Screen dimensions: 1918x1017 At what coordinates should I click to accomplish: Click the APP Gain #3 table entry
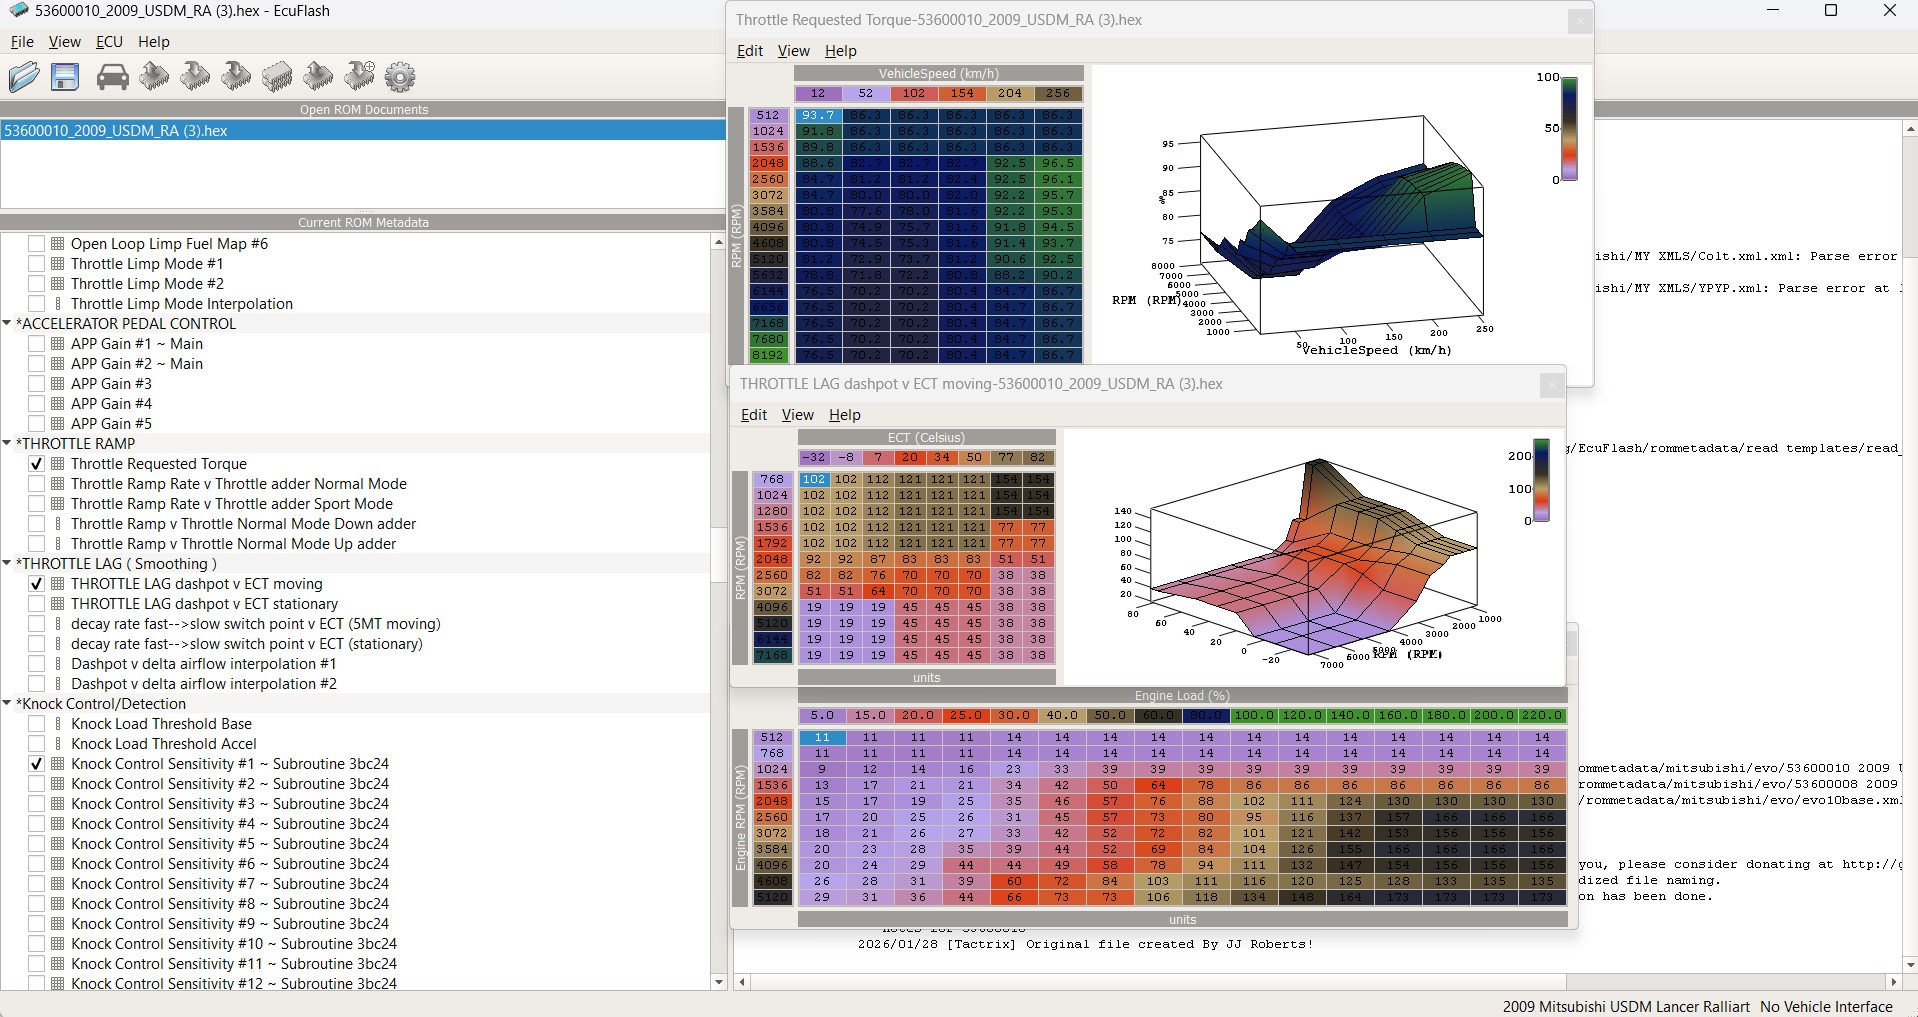tap(111, 384)
